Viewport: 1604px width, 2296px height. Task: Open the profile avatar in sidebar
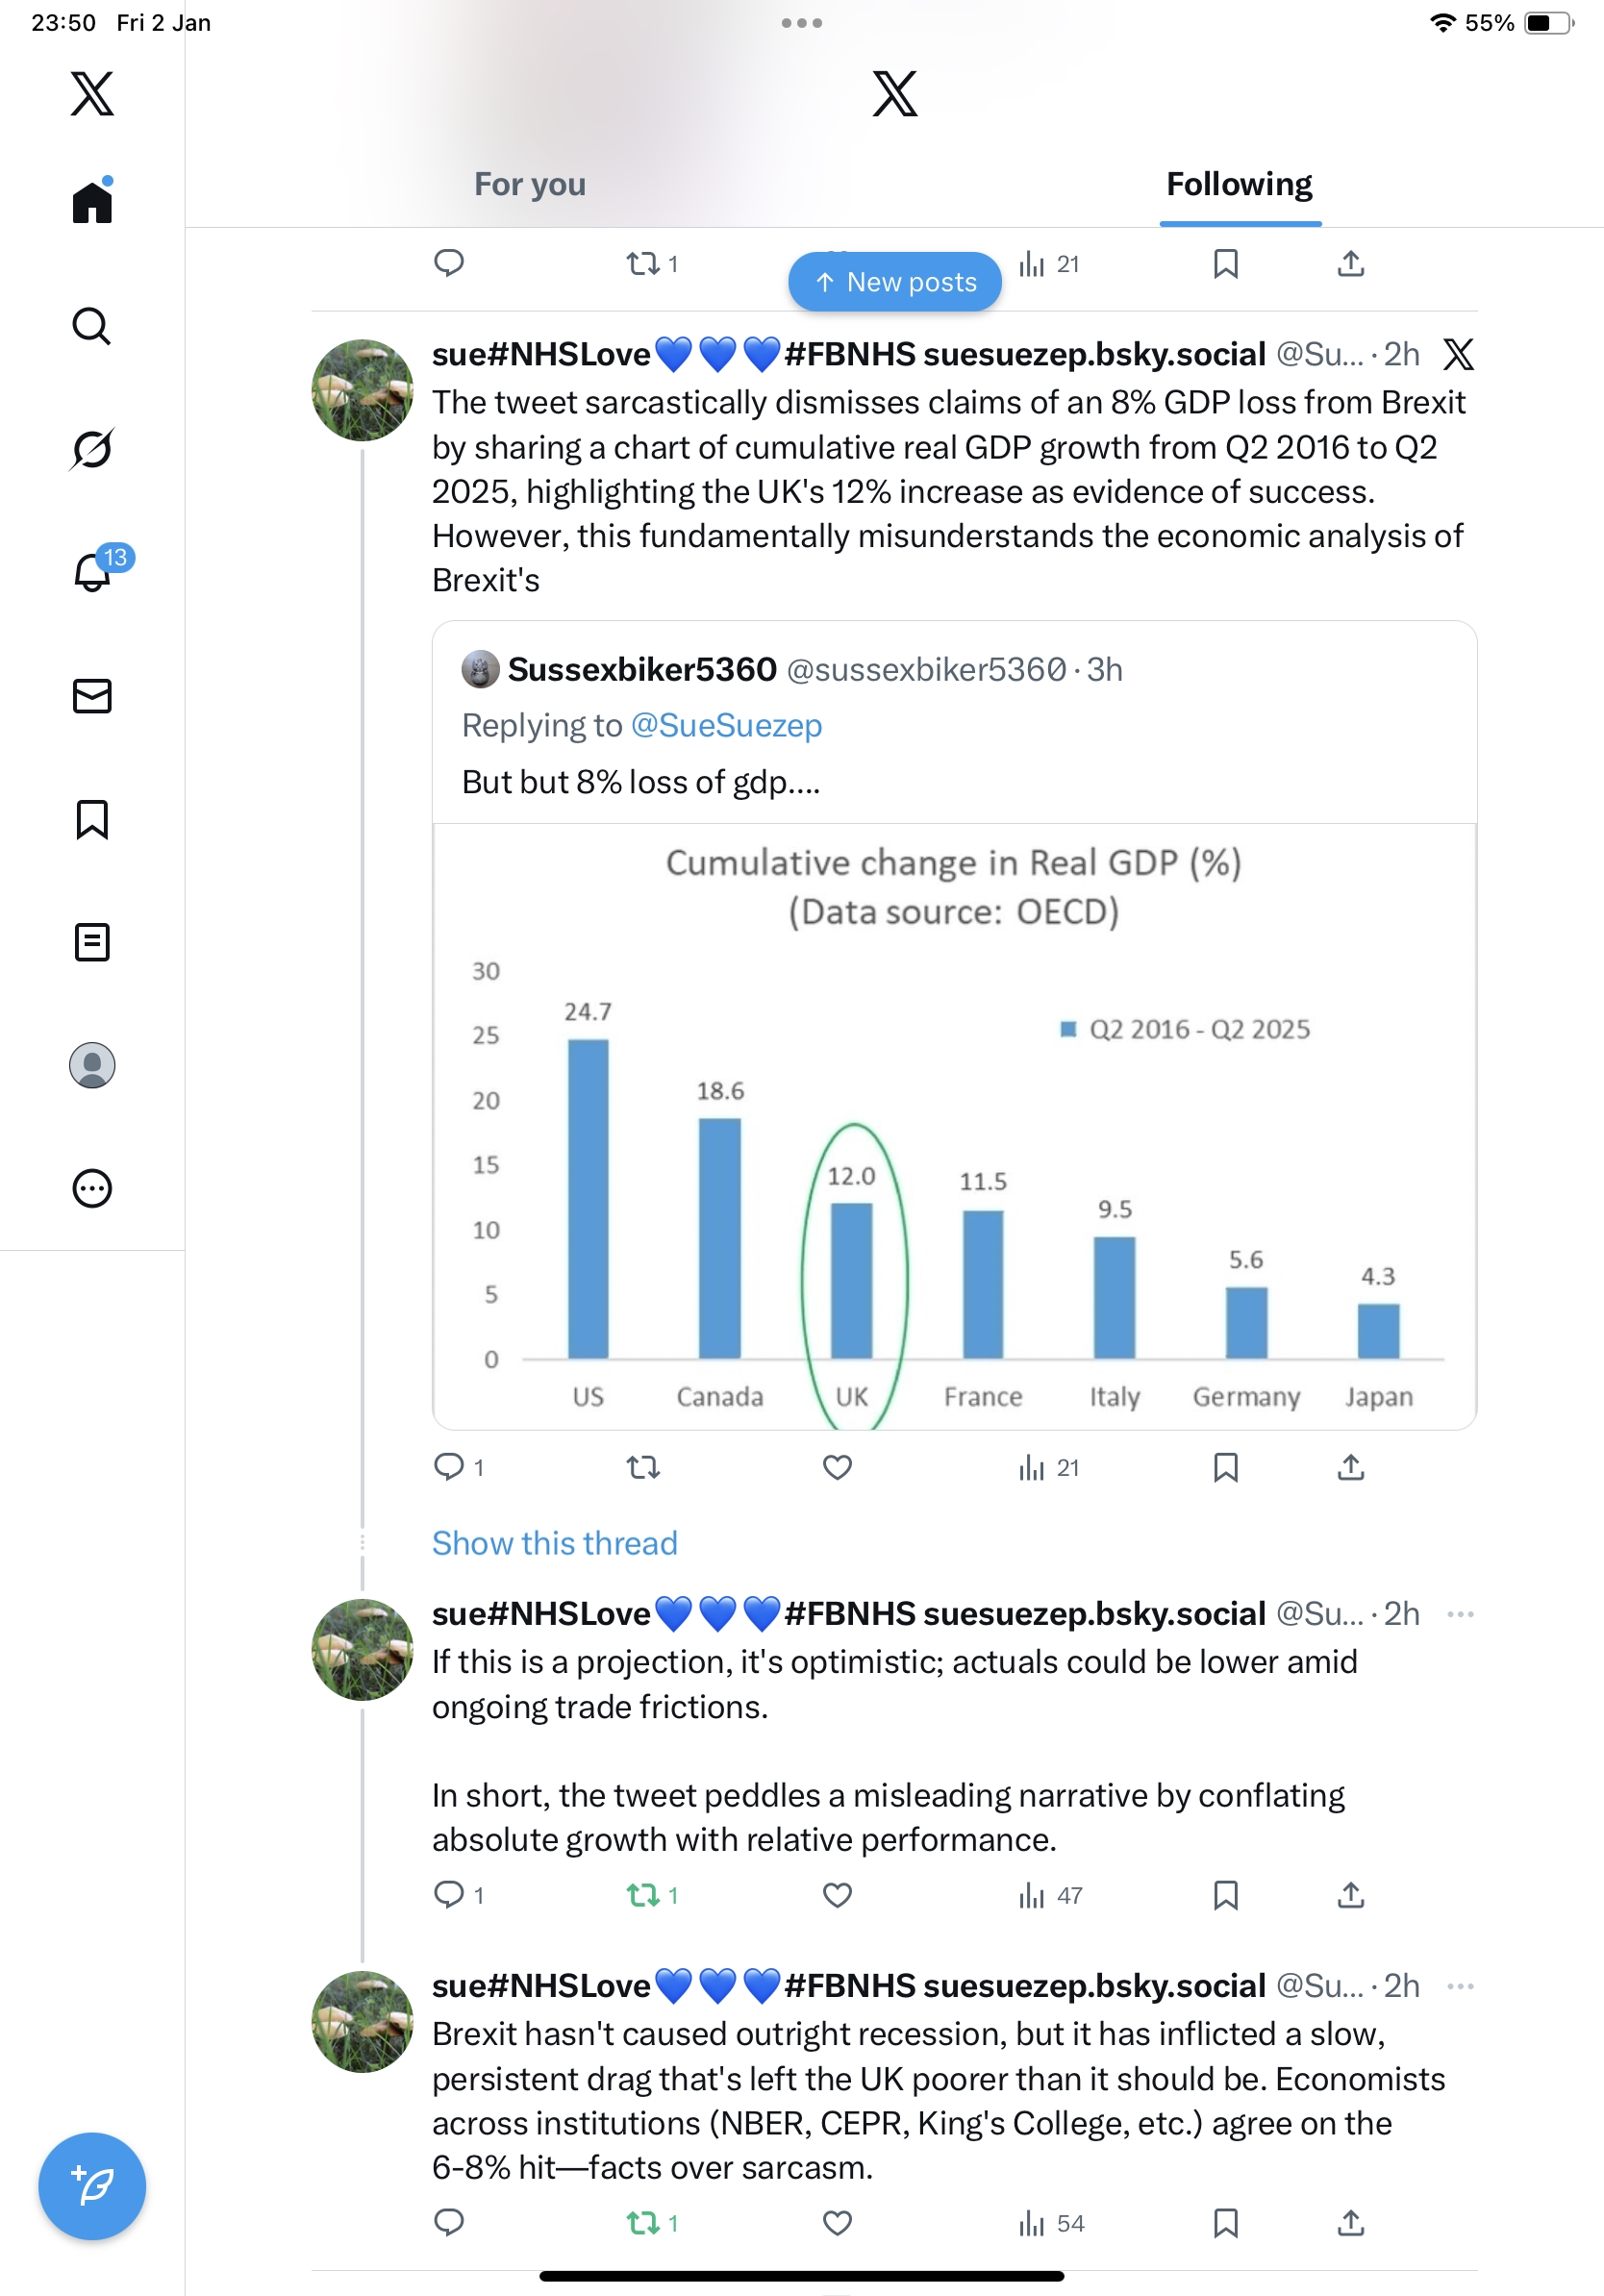point(91,1065)
